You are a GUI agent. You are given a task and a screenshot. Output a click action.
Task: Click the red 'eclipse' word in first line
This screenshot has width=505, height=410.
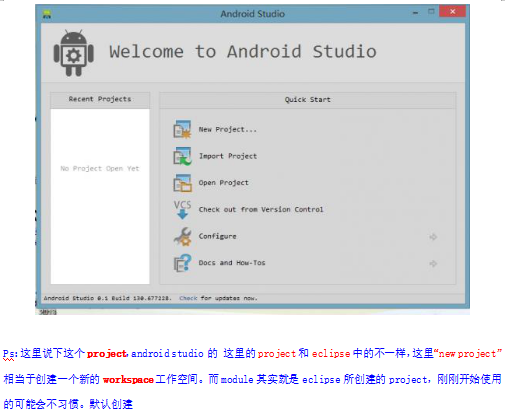331,354
